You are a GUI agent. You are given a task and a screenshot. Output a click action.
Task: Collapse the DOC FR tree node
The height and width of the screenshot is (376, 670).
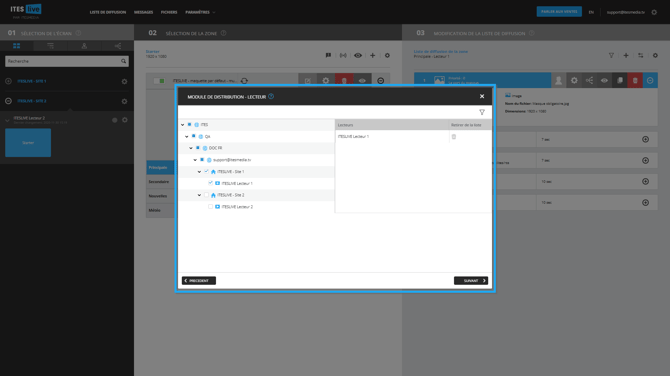pos(191,148)
